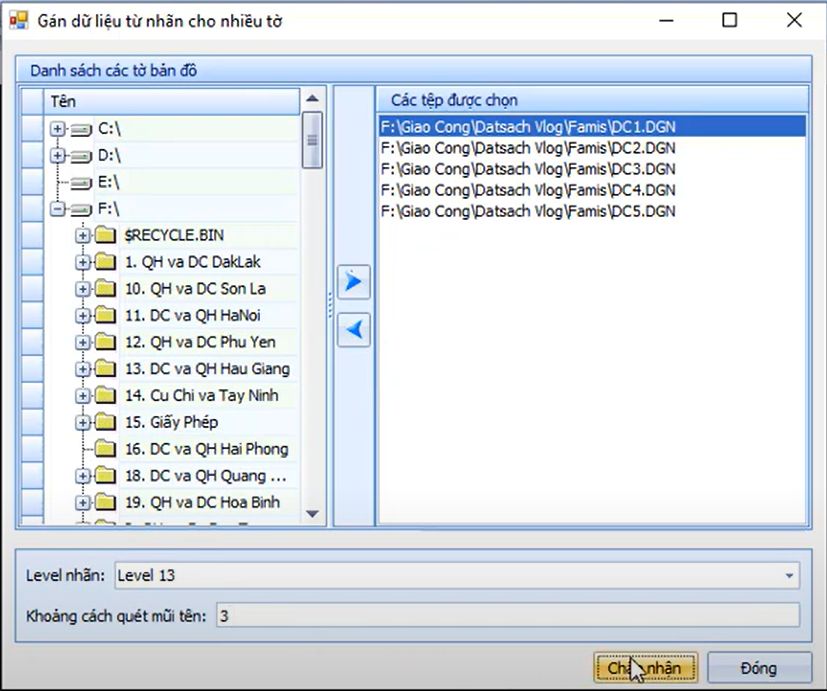This screenshot has width=827, height=691.
Task: Open the Level nhãn dropdown
Action: pos(790,576)
